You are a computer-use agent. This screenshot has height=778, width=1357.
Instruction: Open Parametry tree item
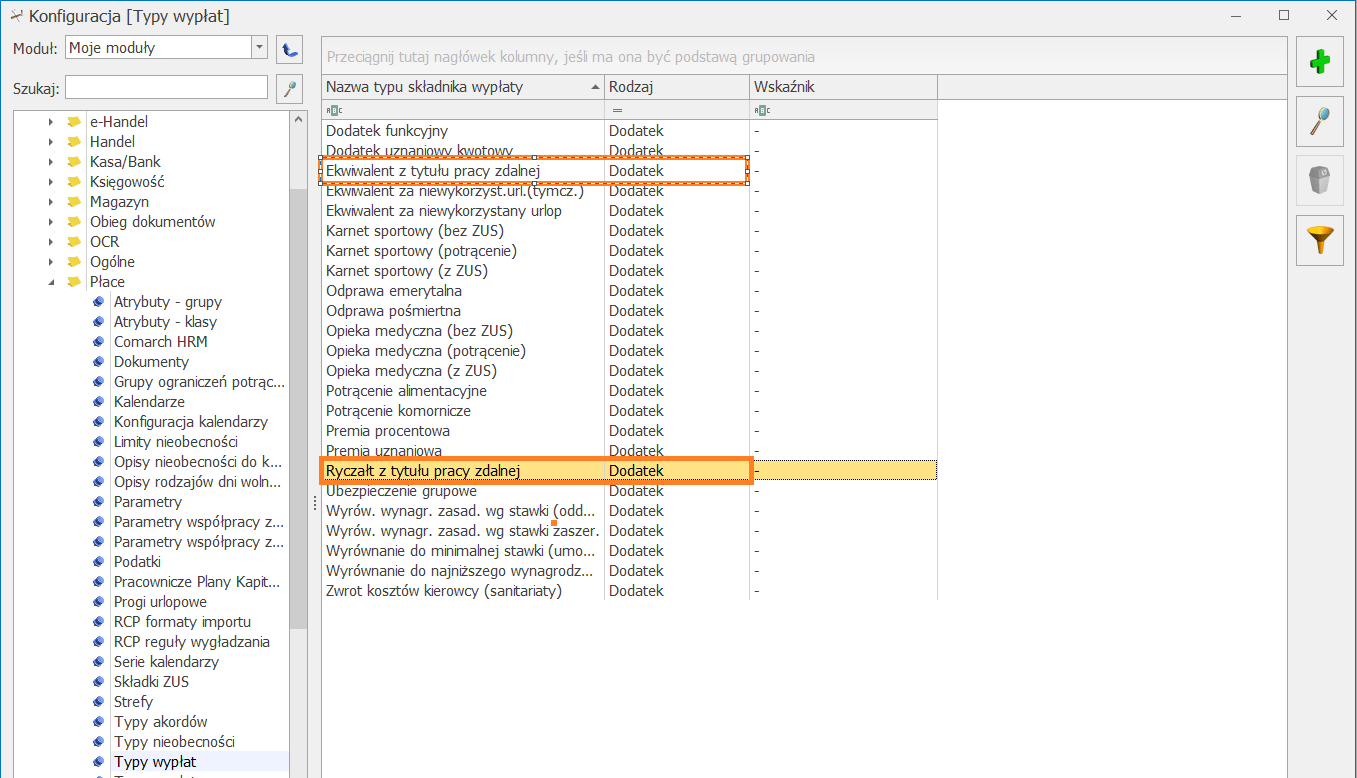pos(148,502)
